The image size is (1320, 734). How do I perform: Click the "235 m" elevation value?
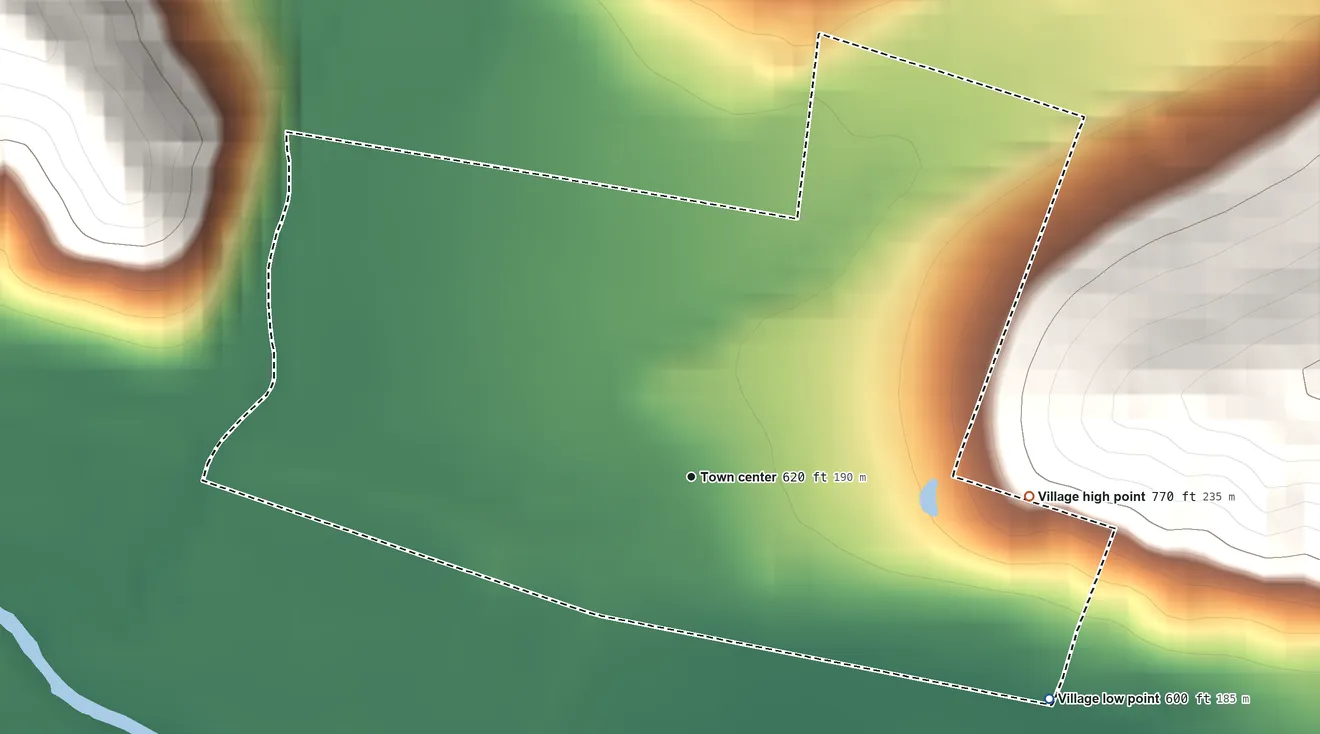1218,497
